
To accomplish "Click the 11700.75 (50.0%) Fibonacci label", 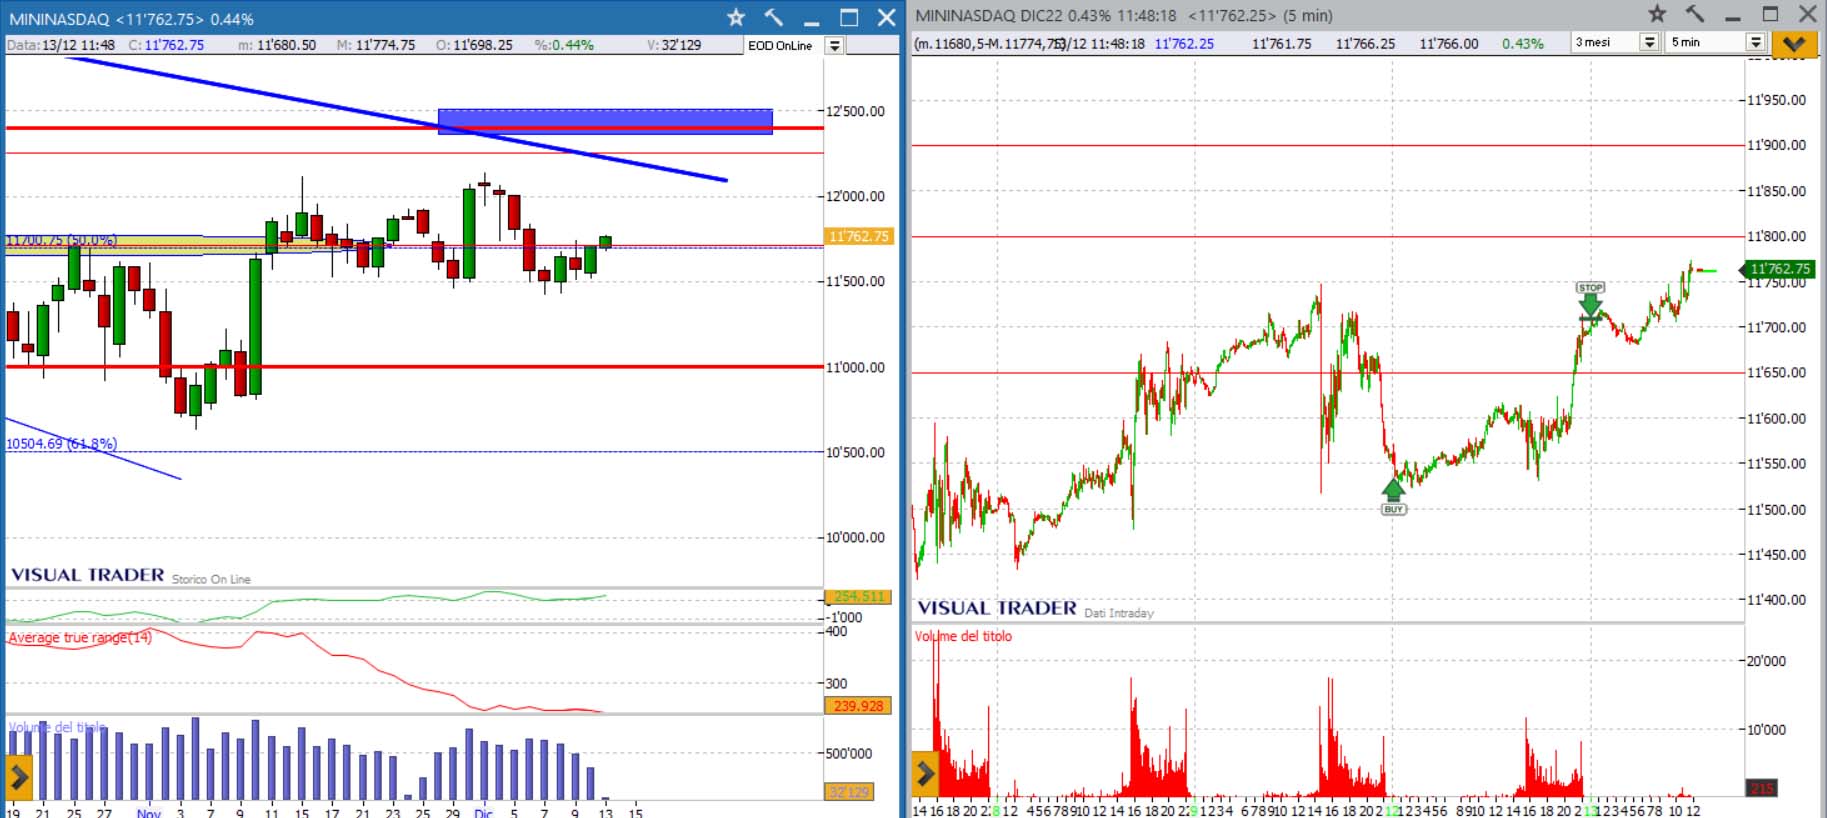I will pyautogui.click(x=61, y=240).
